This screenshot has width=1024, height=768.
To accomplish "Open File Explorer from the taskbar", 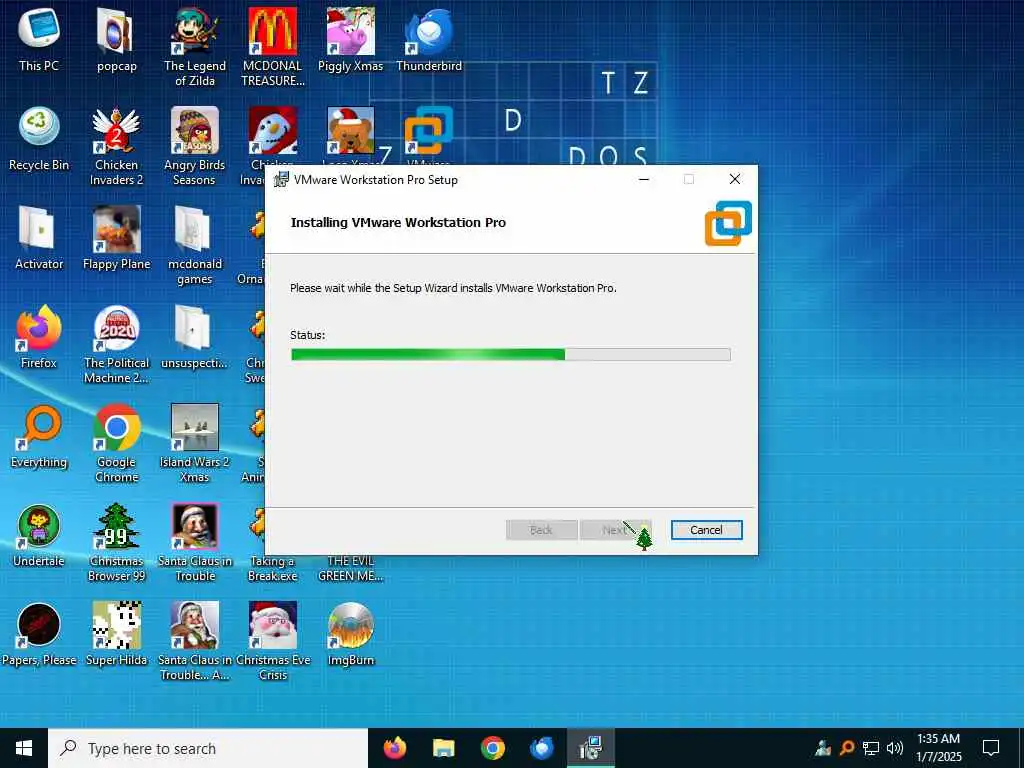I will coord(443,748).
